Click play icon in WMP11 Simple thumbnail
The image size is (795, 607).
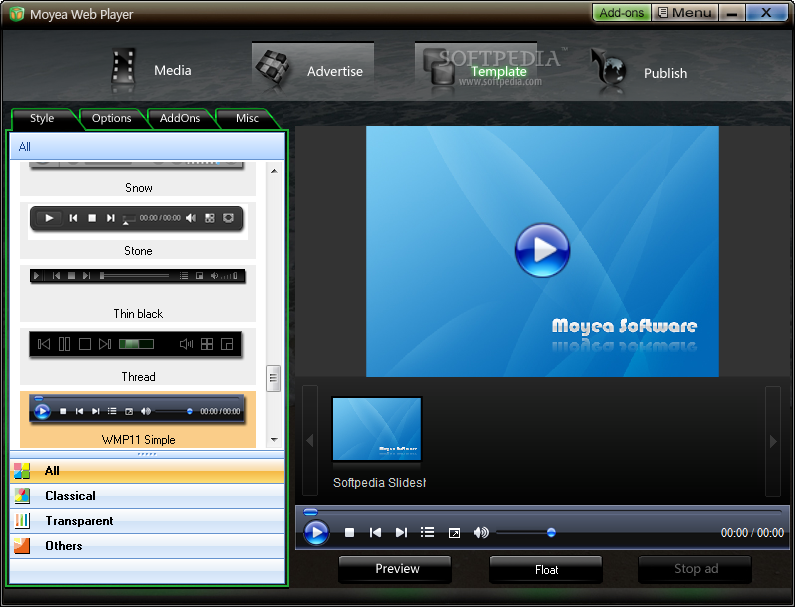(x=42, y=411)
